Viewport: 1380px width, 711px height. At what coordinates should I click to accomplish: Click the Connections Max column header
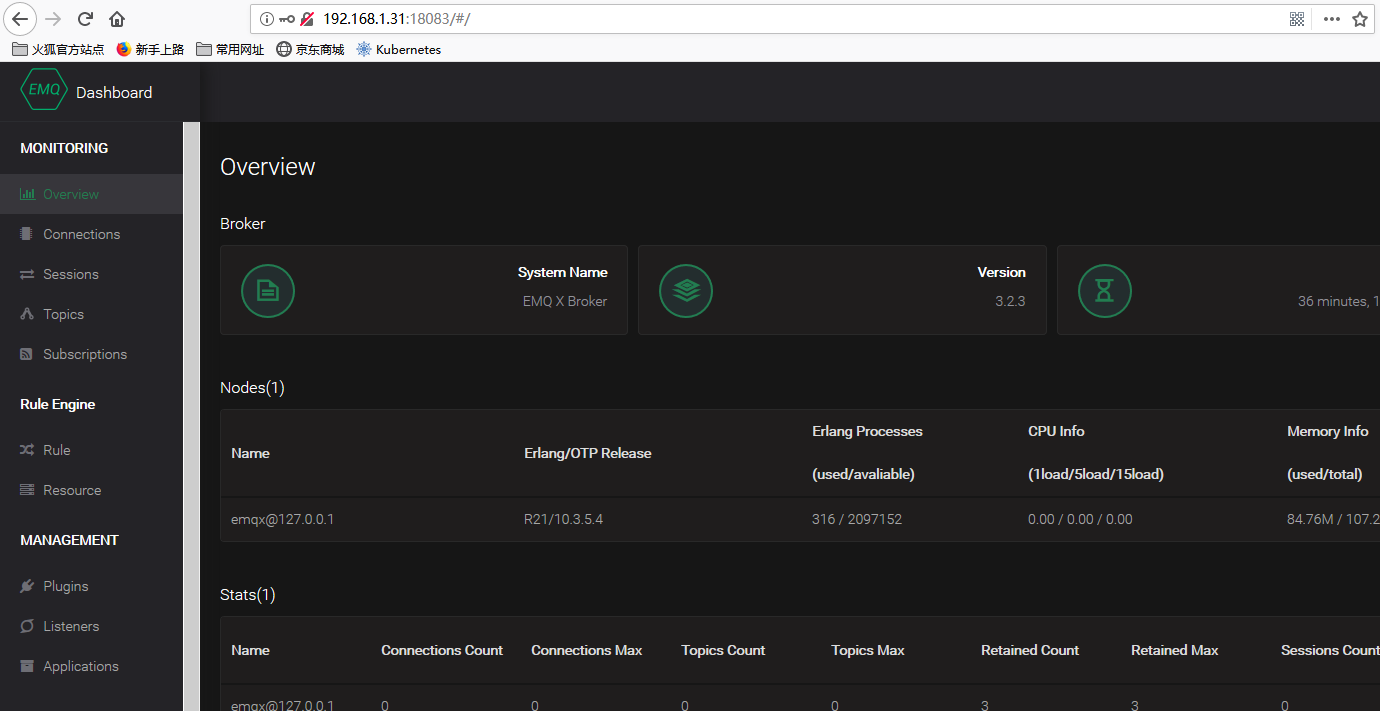pos(587,650)
